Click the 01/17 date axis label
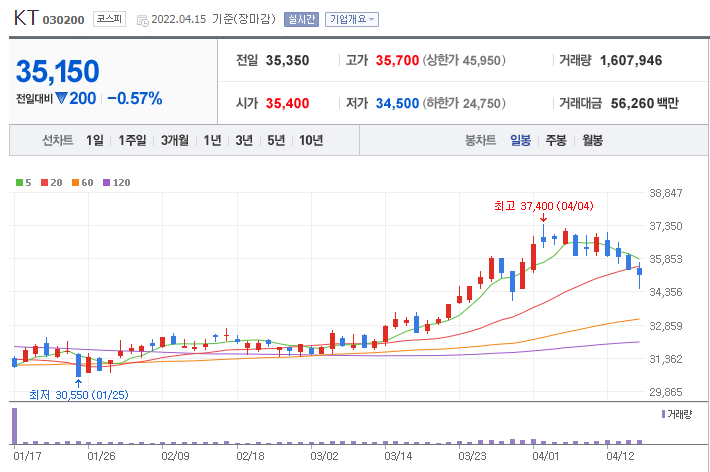The width and height of the screenshot is (710, 472). point(27,456)
